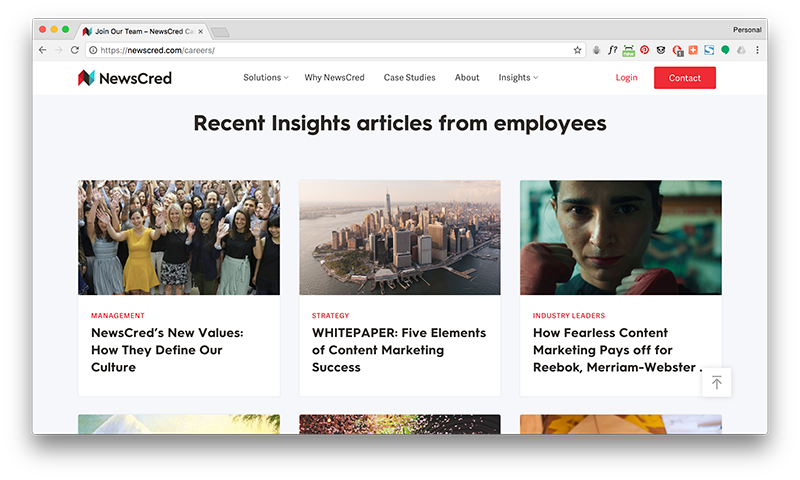Open 'How Fearless Content Marketing' article title
Viewport: 800px width, 480px height.
coord(617,350)
